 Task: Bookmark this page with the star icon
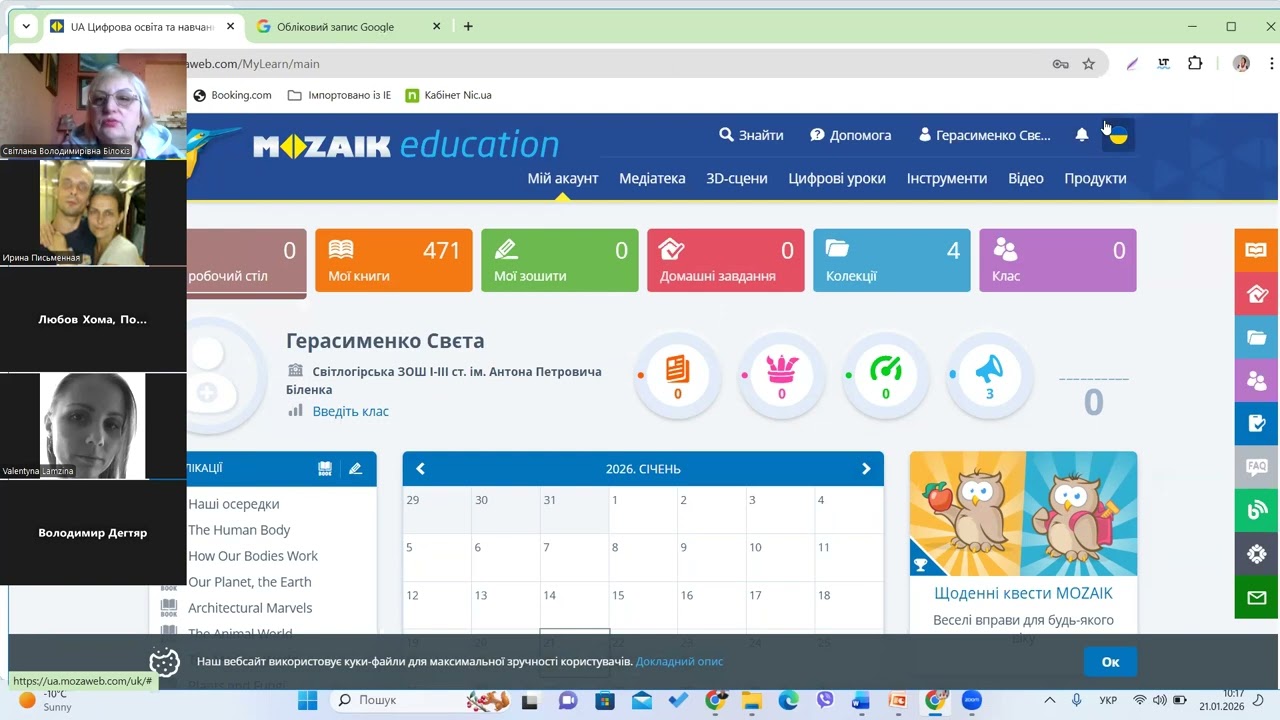(x=1089, y=64)
